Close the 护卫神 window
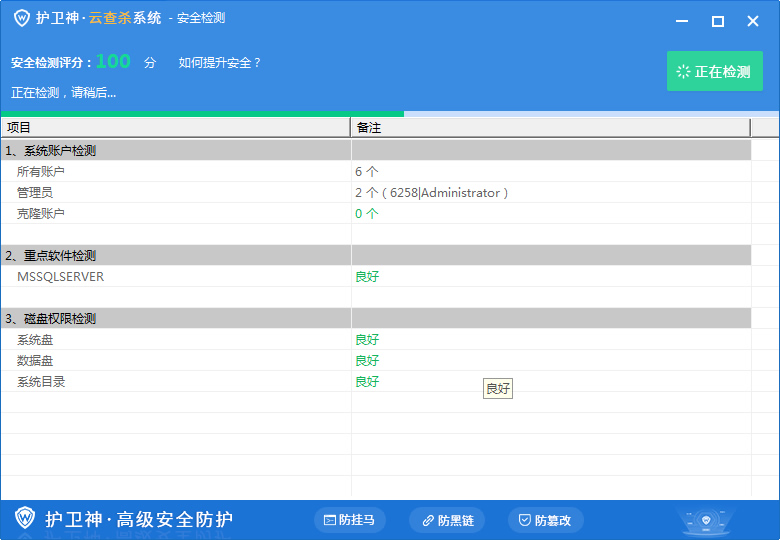The height and width of the screenshot is (540, 780). click(753, 21)
